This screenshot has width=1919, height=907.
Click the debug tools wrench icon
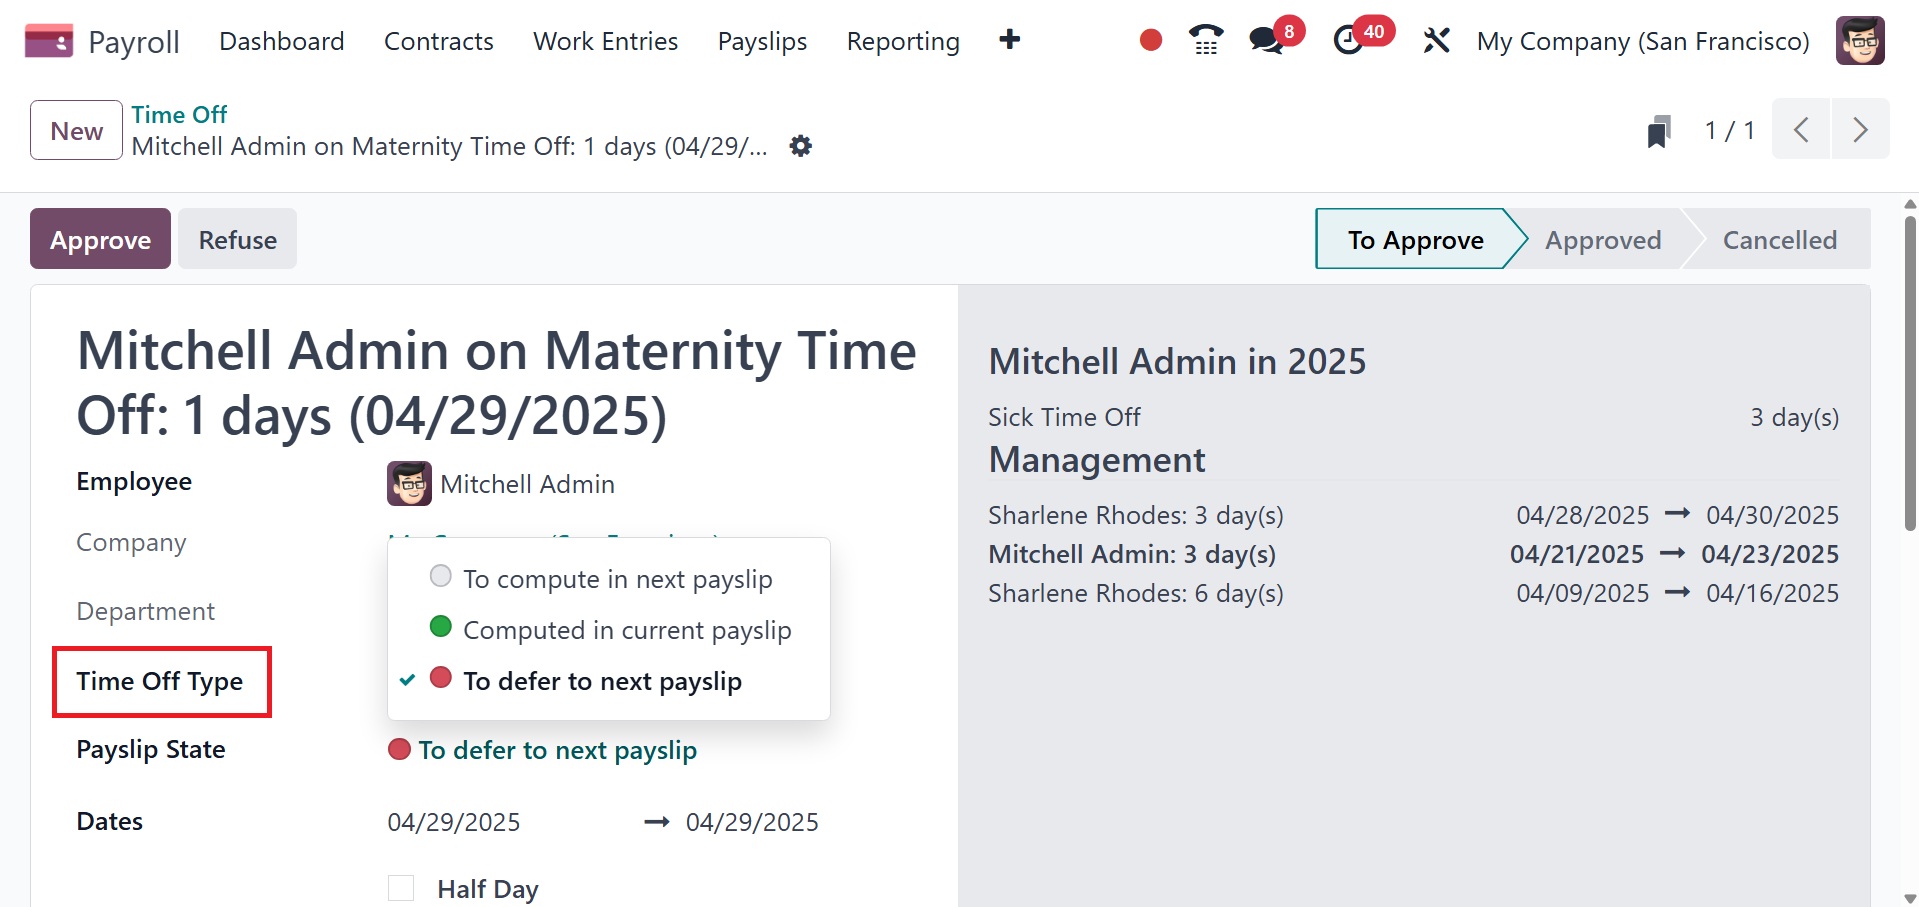(x=1436, y=41)
